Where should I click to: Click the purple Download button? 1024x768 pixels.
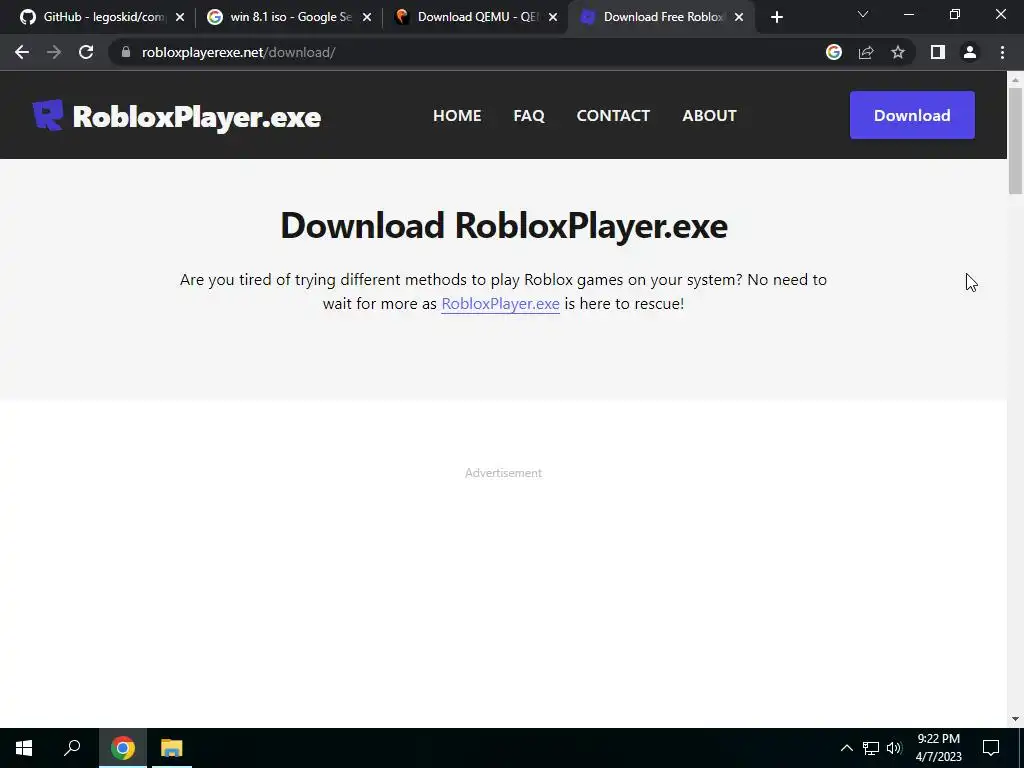tap(912, 115)
